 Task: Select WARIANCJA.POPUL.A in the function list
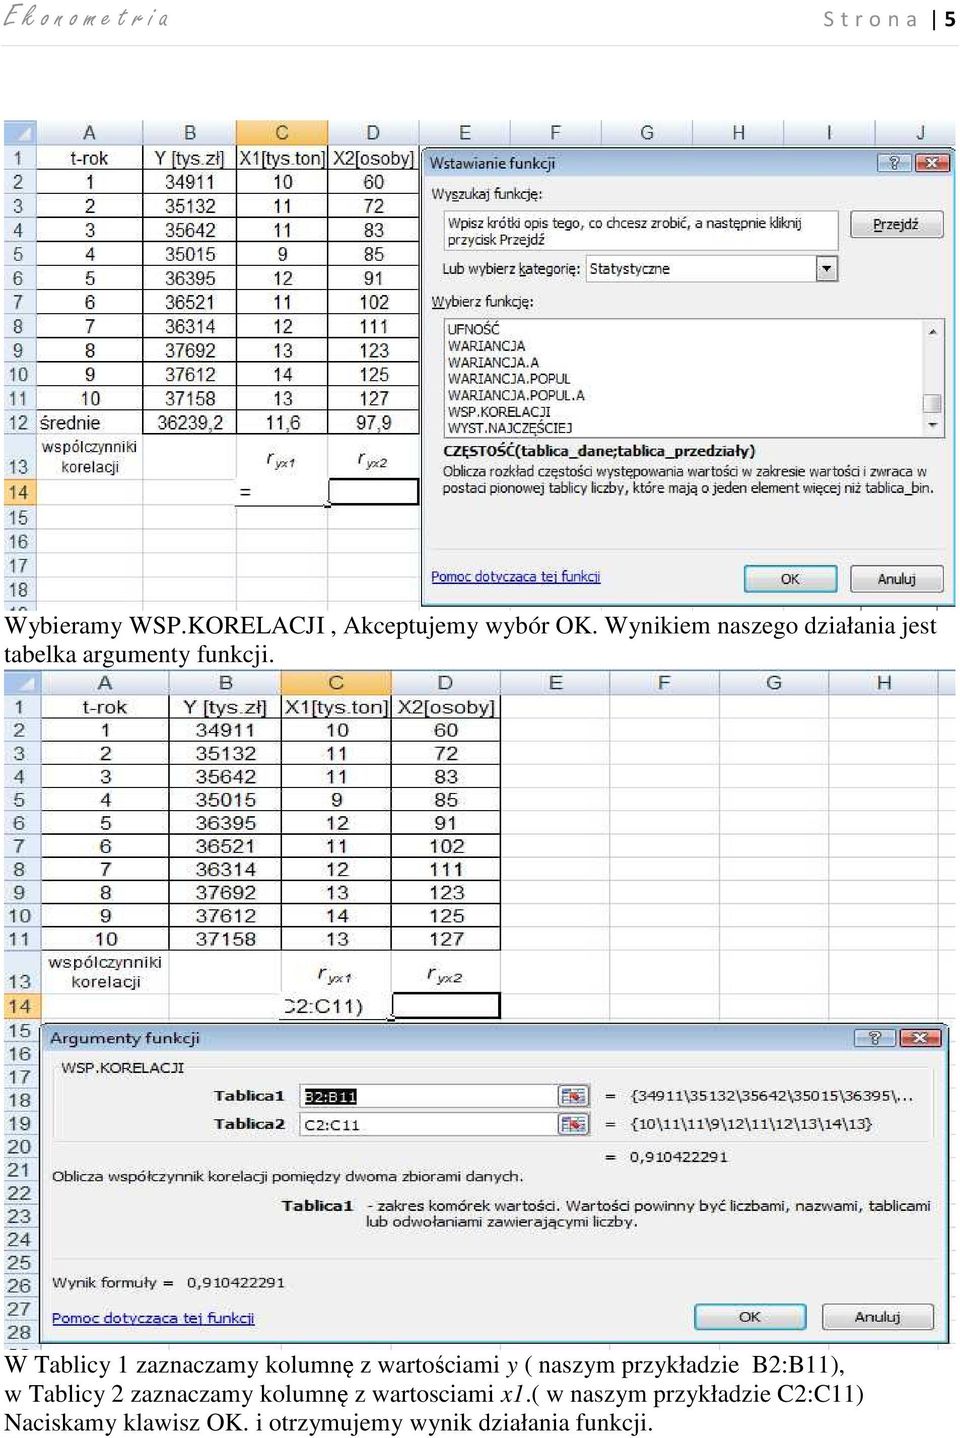(516, 395)
